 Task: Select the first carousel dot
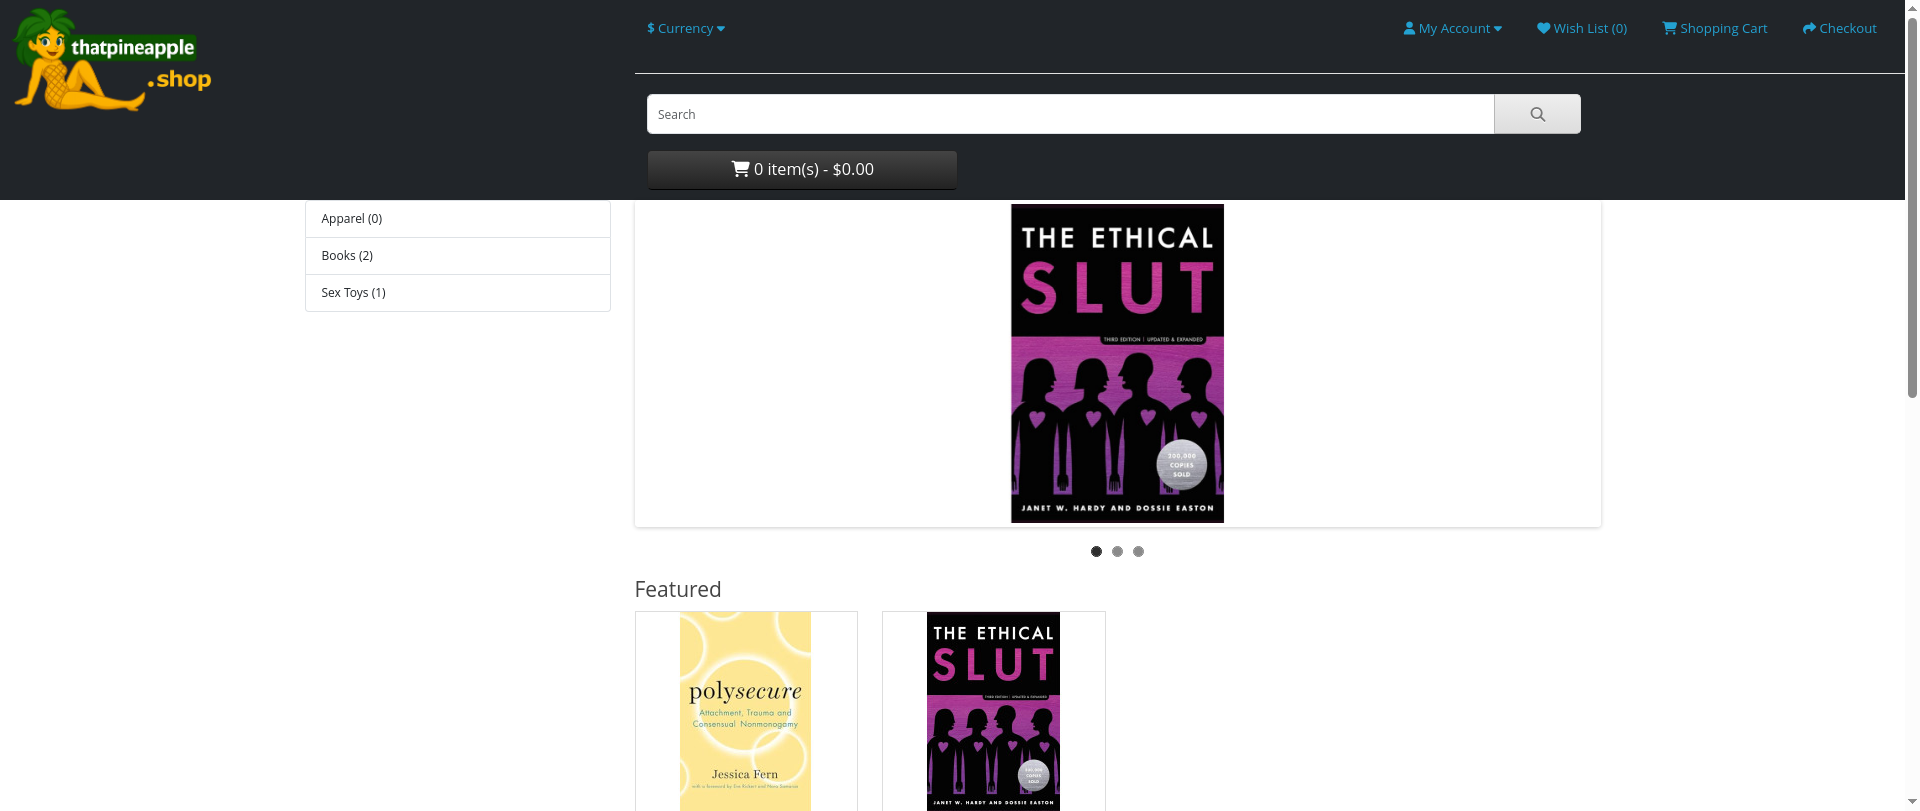(x=1096, y=551)
